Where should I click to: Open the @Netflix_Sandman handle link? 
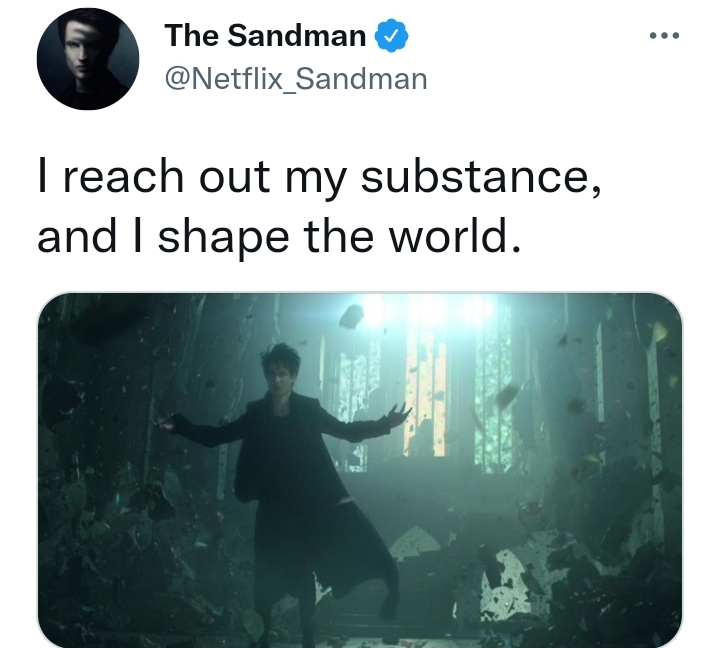pos(296,79)
